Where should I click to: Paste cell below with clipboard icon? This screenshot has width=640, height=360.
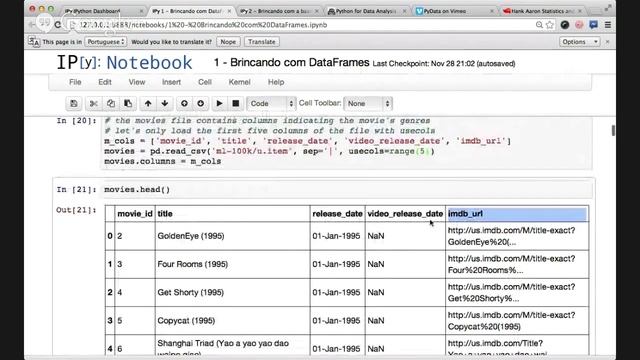[x=128, y=104]
